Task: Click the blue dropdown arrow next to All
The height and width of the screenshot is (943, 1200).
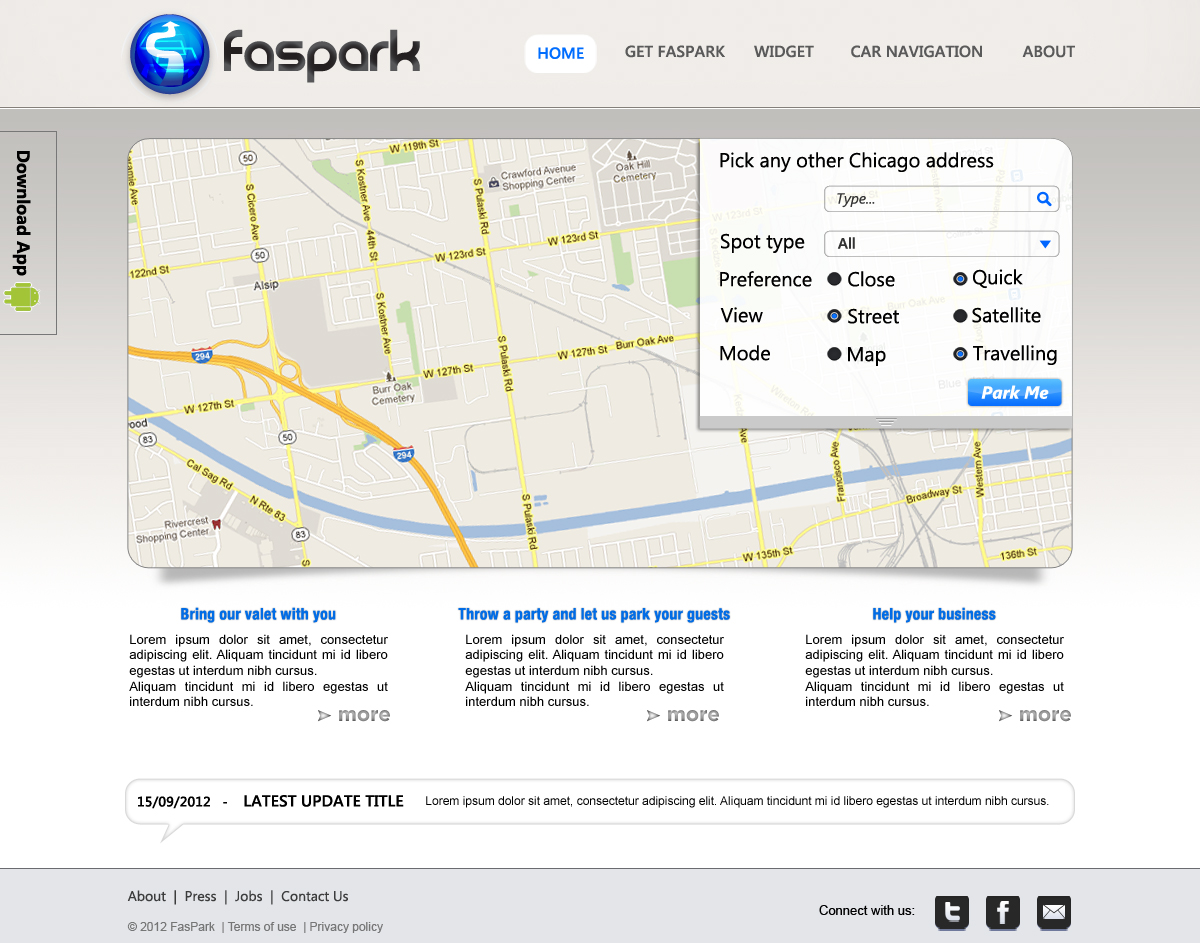Action: [1046, 243]
